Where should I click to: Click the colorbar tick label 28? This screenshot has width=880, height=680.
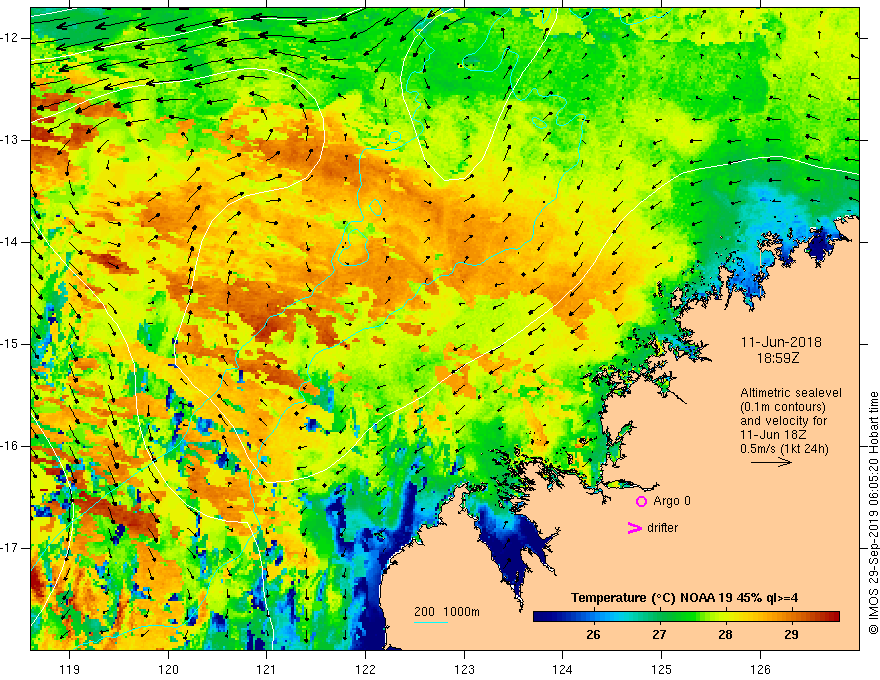725,635
